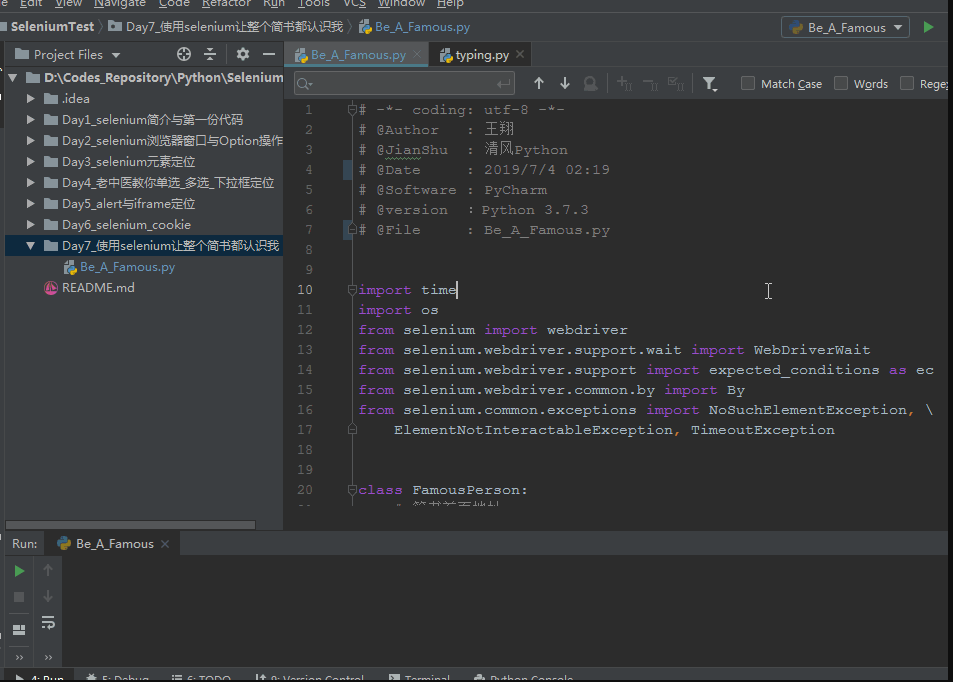Collapse the Day7_使用selenium folder
The height and width of the screenshot is (682, 953).
click(28, 245)
